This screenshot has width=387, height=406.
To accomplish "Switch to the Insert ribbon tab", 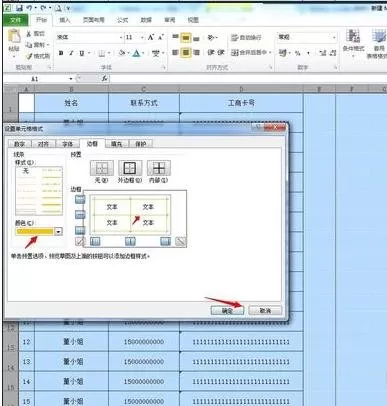I will [65, 20].
